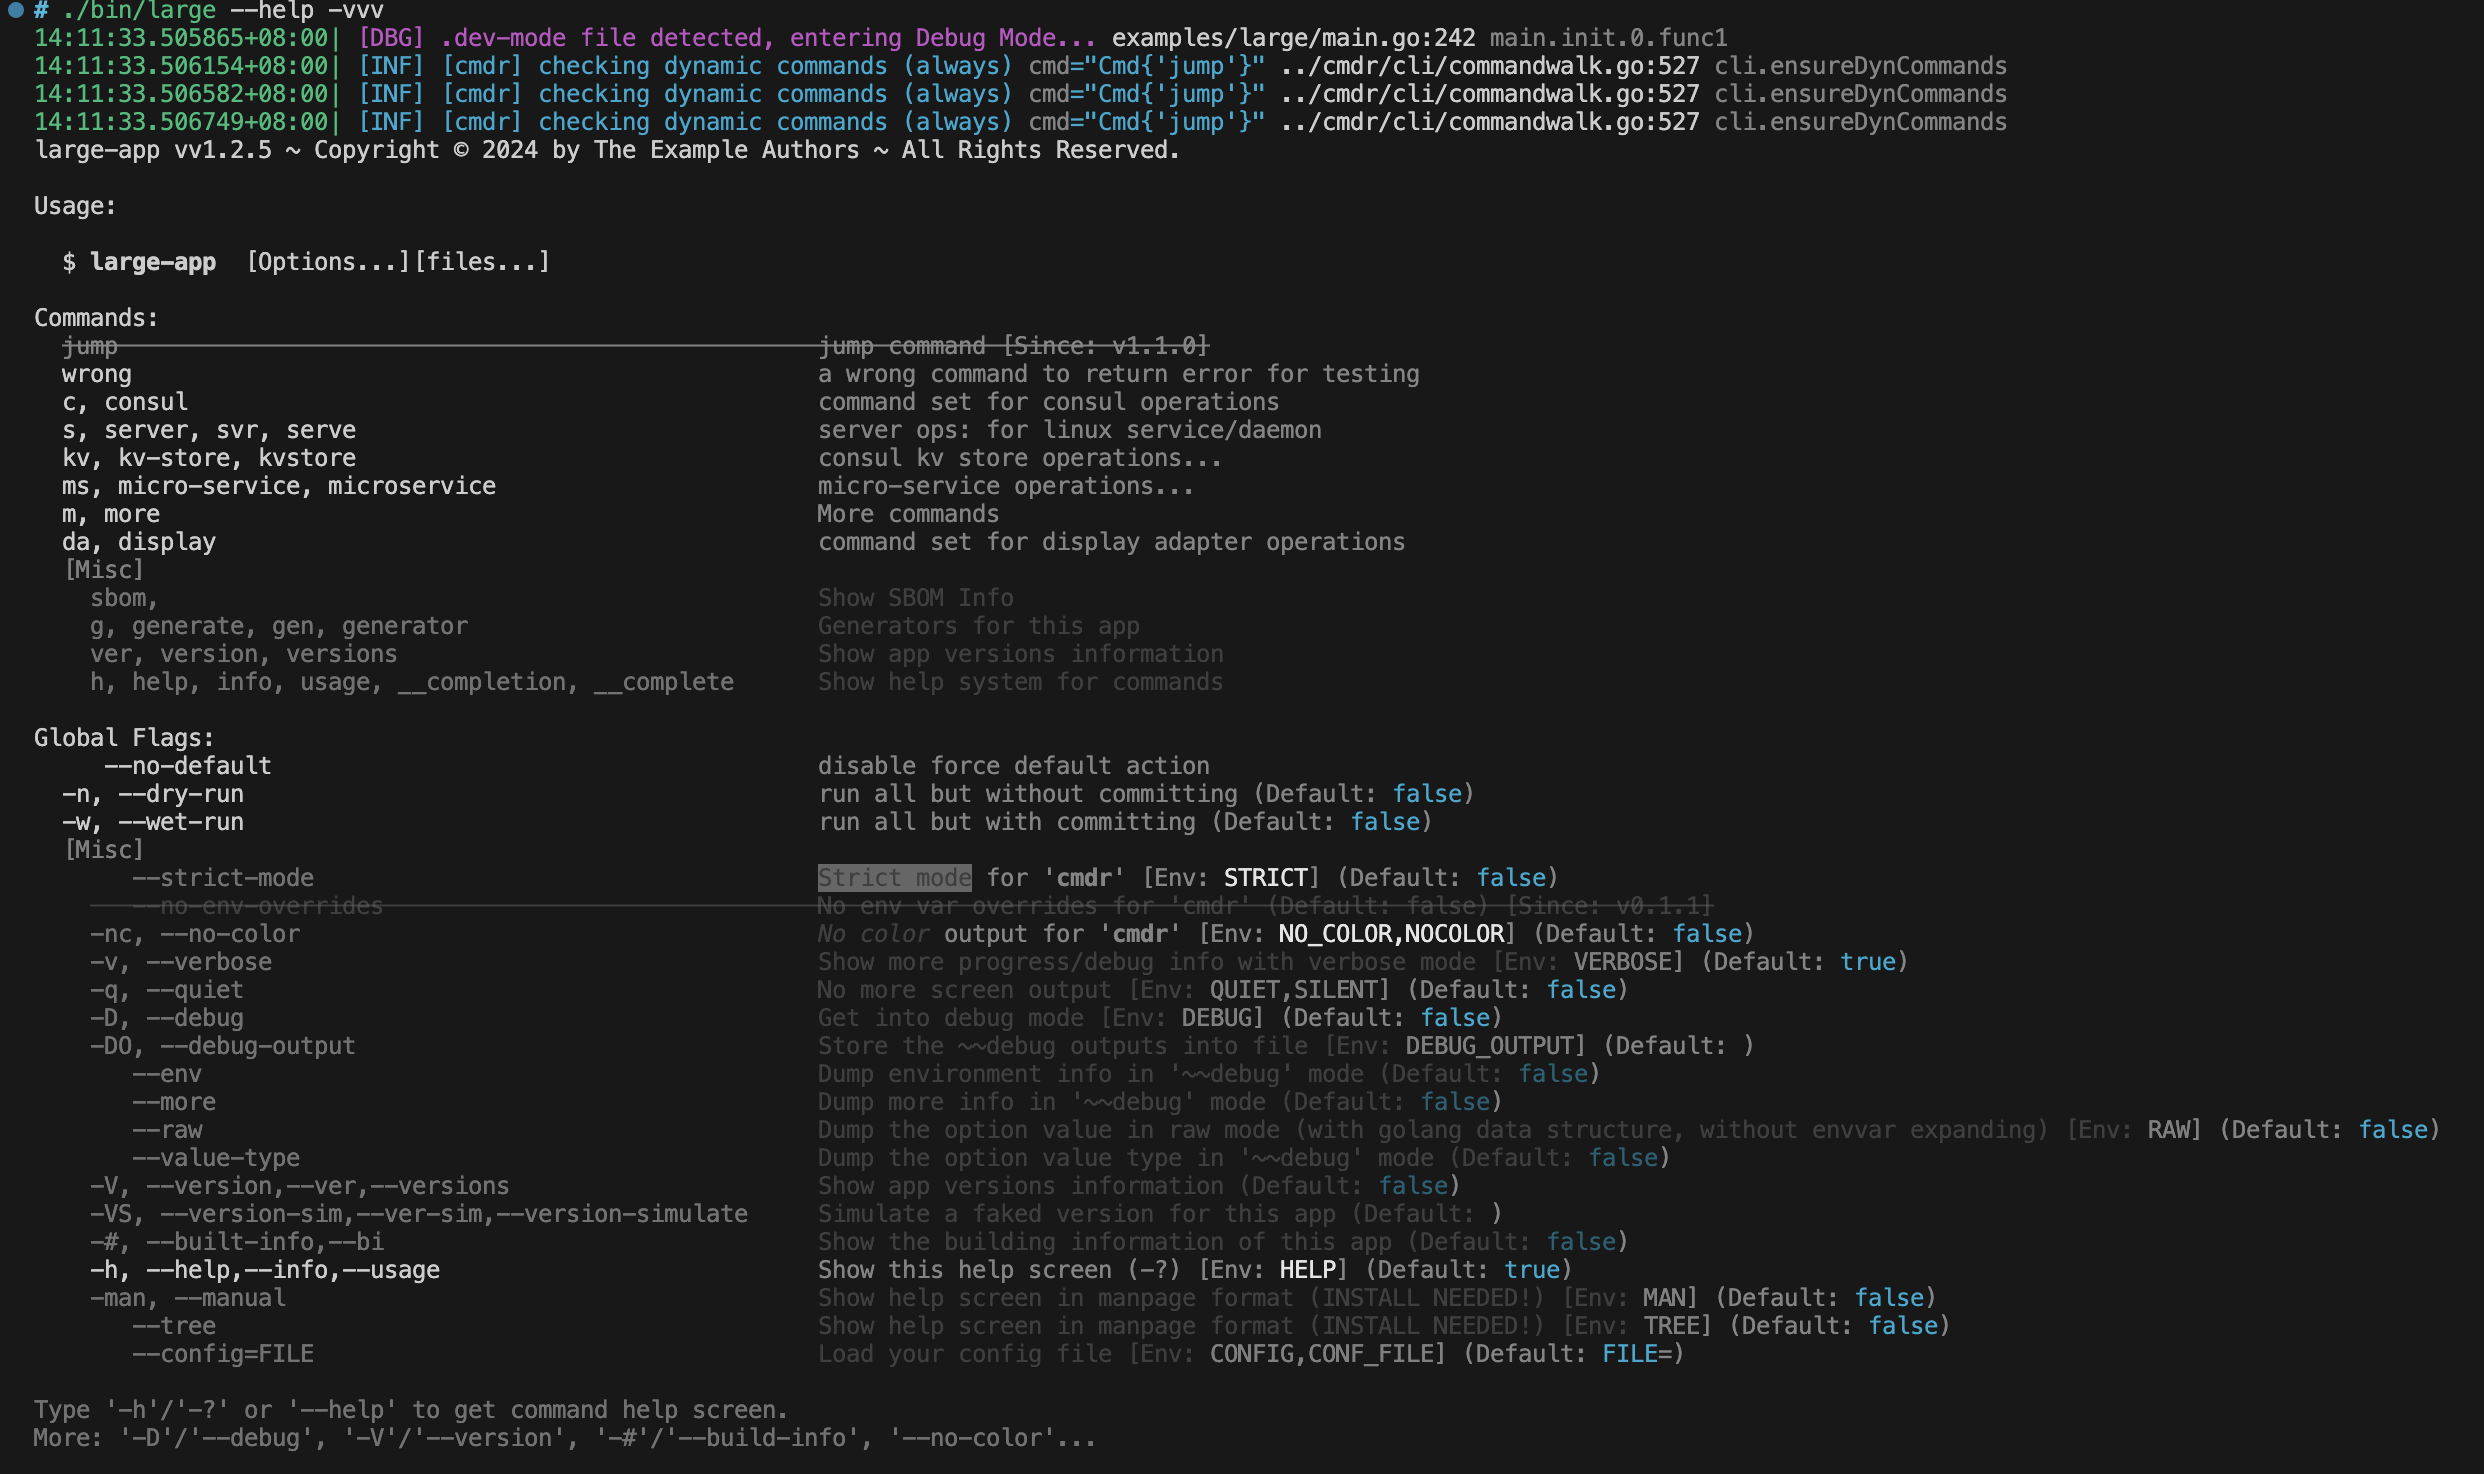Open the examples/large/main.go:242 file reference

[1293, 38]
